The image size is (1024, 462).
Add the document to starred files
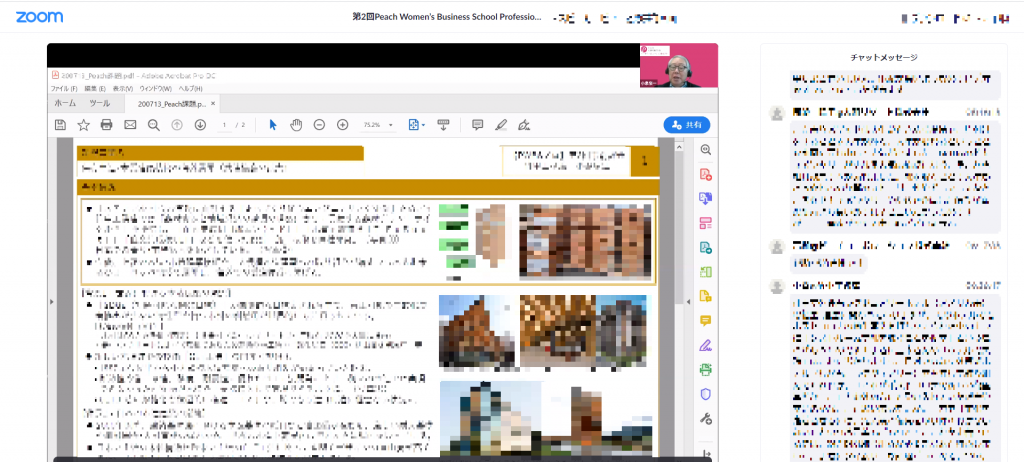pos(84,125)
